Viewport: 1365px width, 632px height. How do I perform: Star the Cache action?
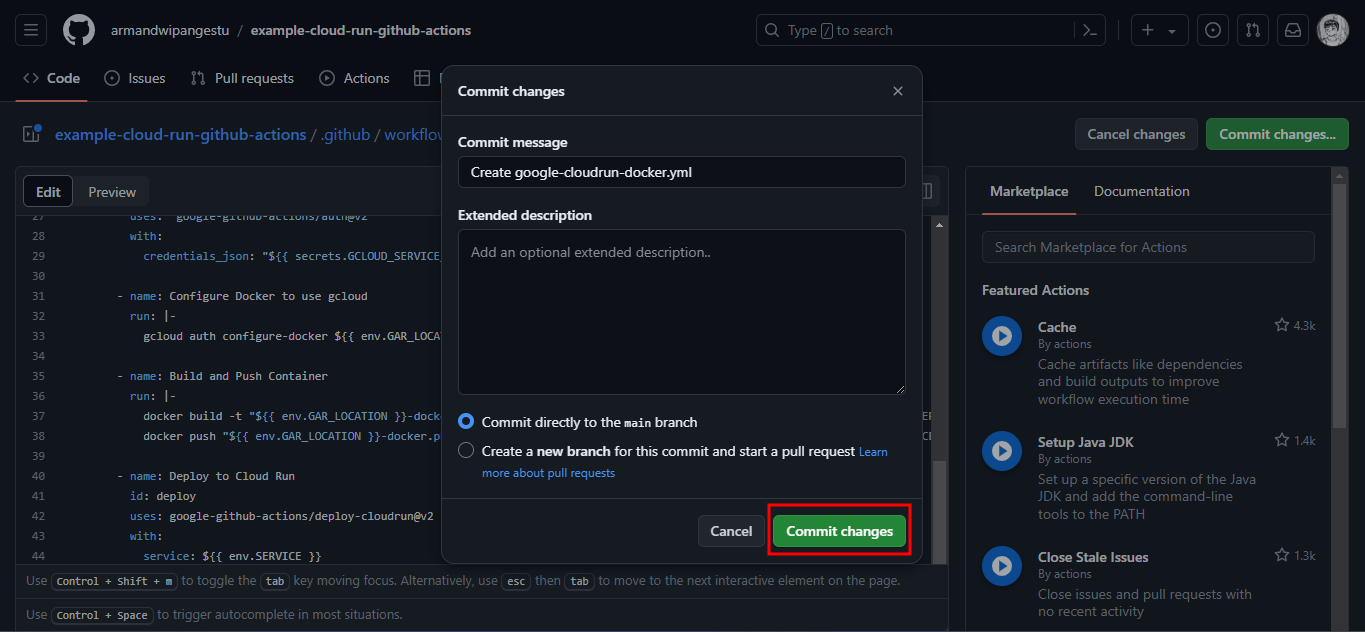1281,324
